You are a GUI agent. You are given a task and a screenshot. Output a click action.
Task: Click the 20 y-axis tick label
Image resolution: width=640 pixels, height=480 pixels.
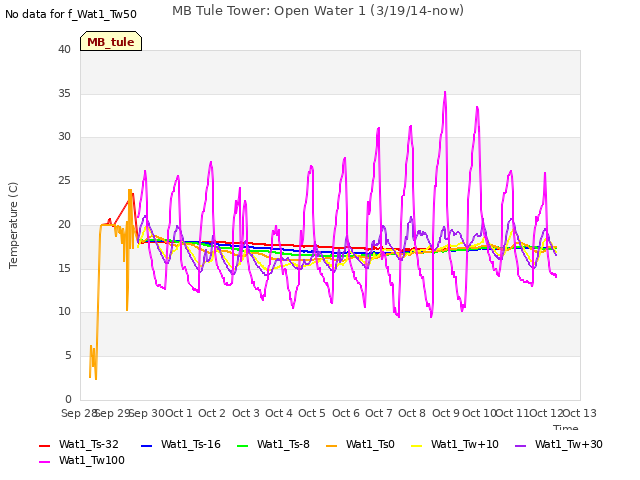pos(64,224)
